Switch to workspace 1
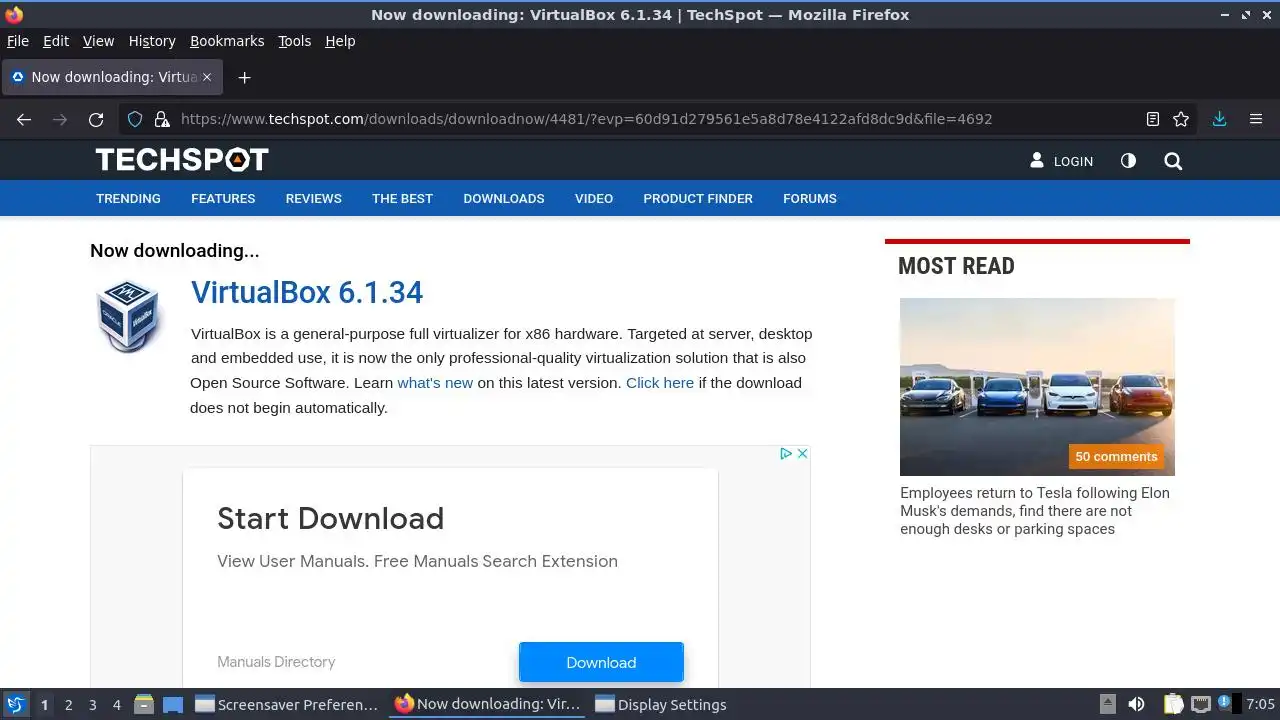Screen dimensions: 1280x720 (x=44, y=704)
